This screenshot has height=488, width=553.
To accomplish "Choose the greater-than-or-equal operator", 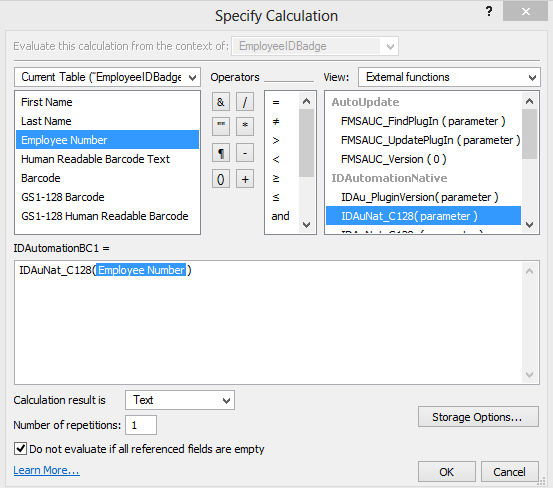I will click(x=276, y=178).
